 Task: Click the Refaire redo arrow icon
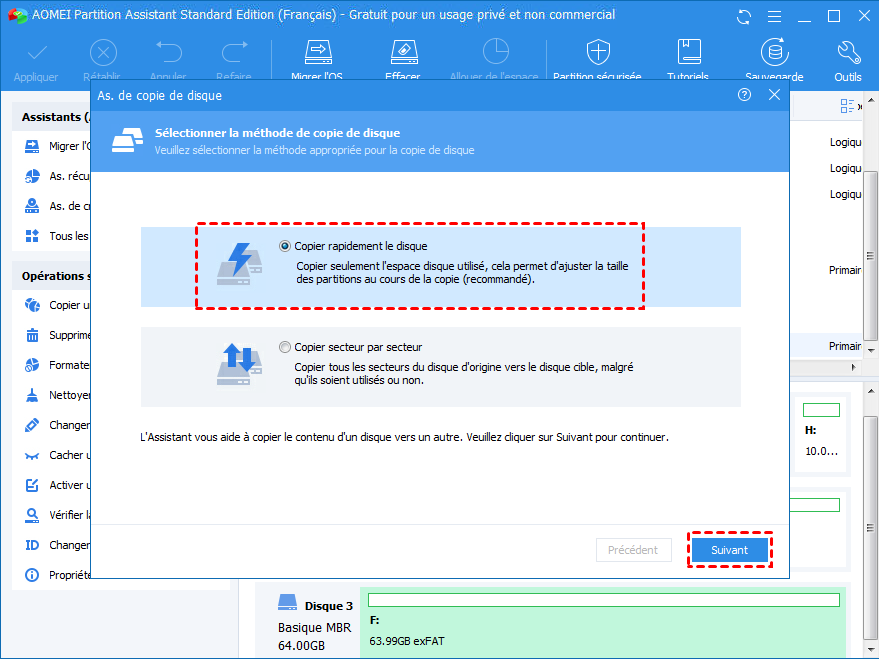click(x=234, y=52)
